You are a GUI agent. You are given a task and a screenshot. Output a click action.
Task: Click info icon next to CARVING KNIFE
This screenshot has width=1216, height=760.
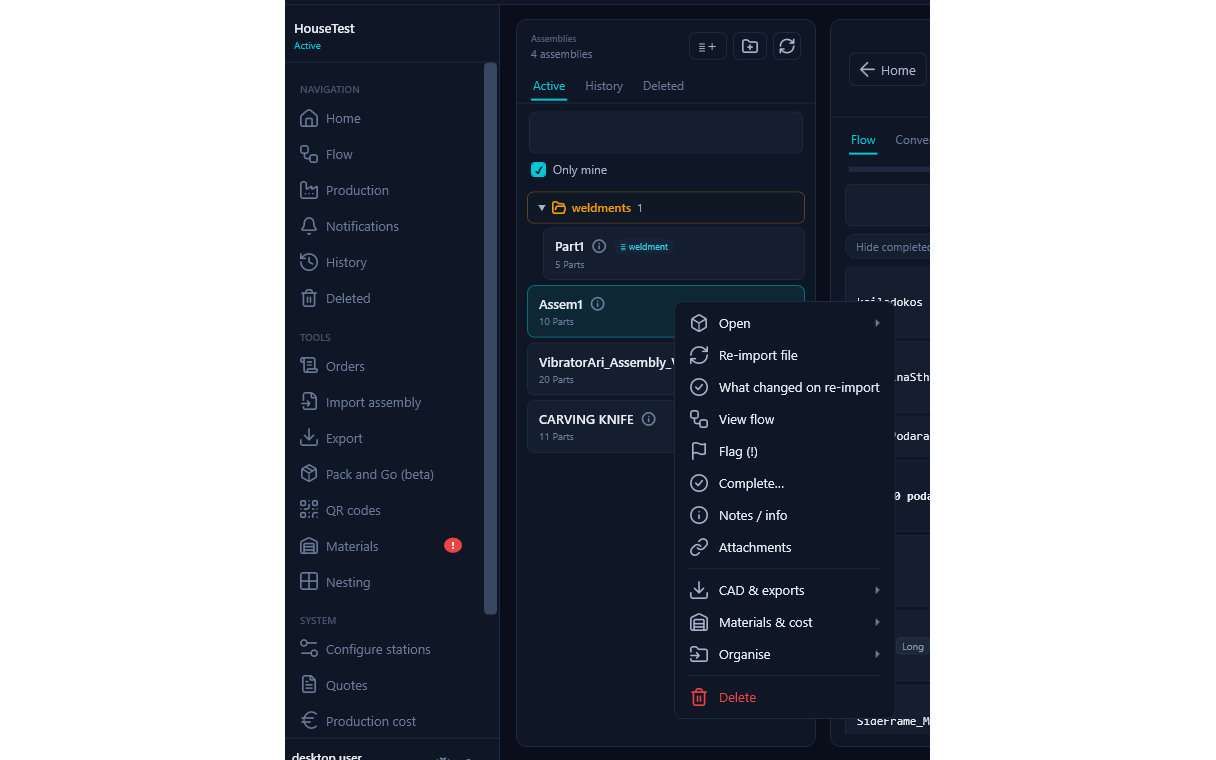tap(648, 419)
